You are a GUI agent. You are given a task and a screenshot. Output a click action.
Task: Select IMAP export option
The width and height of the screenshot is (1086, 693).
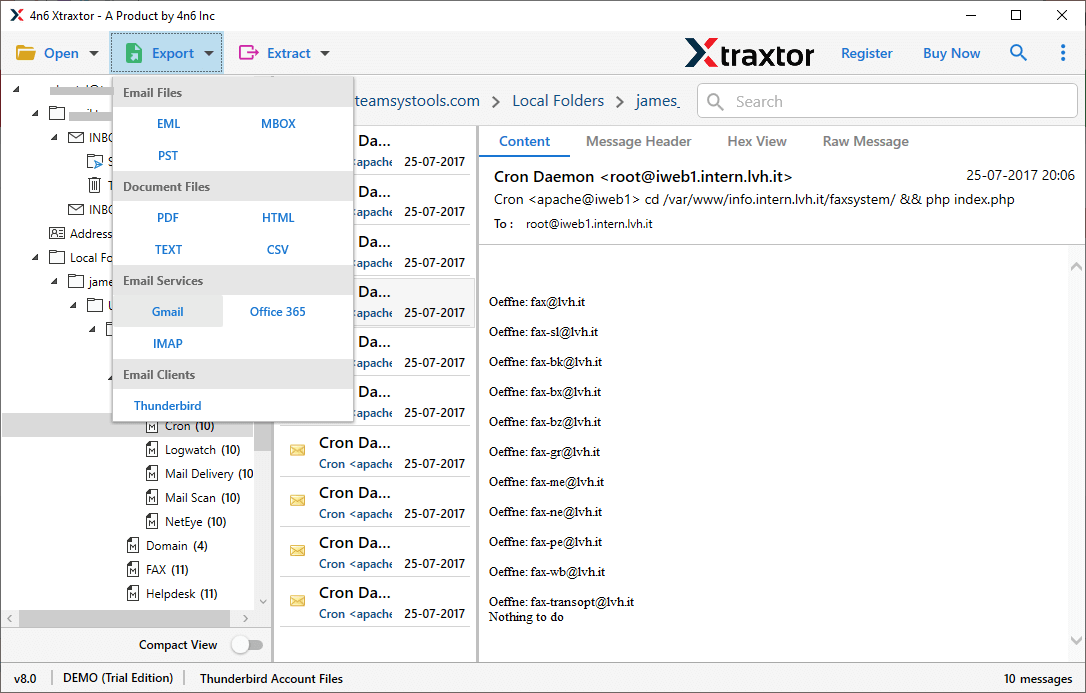point(168,343)
